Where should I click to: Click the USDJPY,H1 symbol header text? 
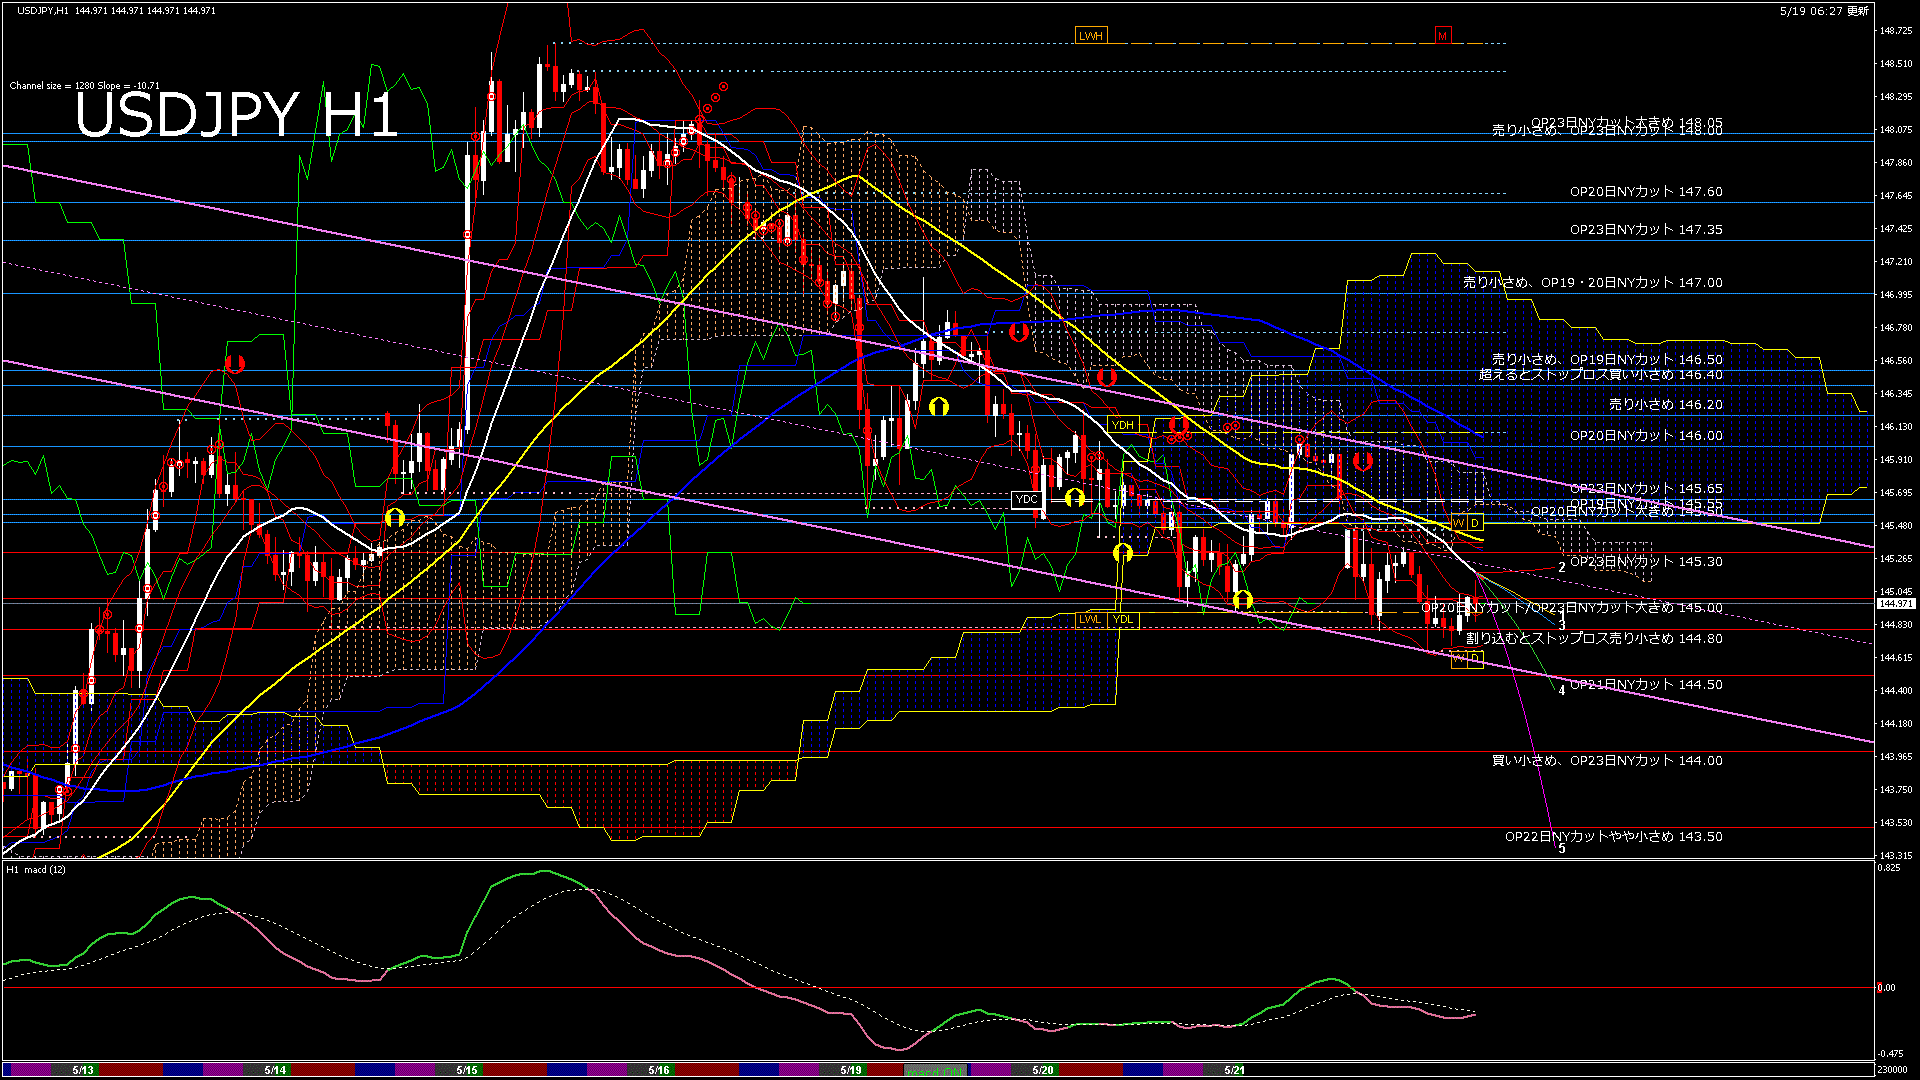43,10
